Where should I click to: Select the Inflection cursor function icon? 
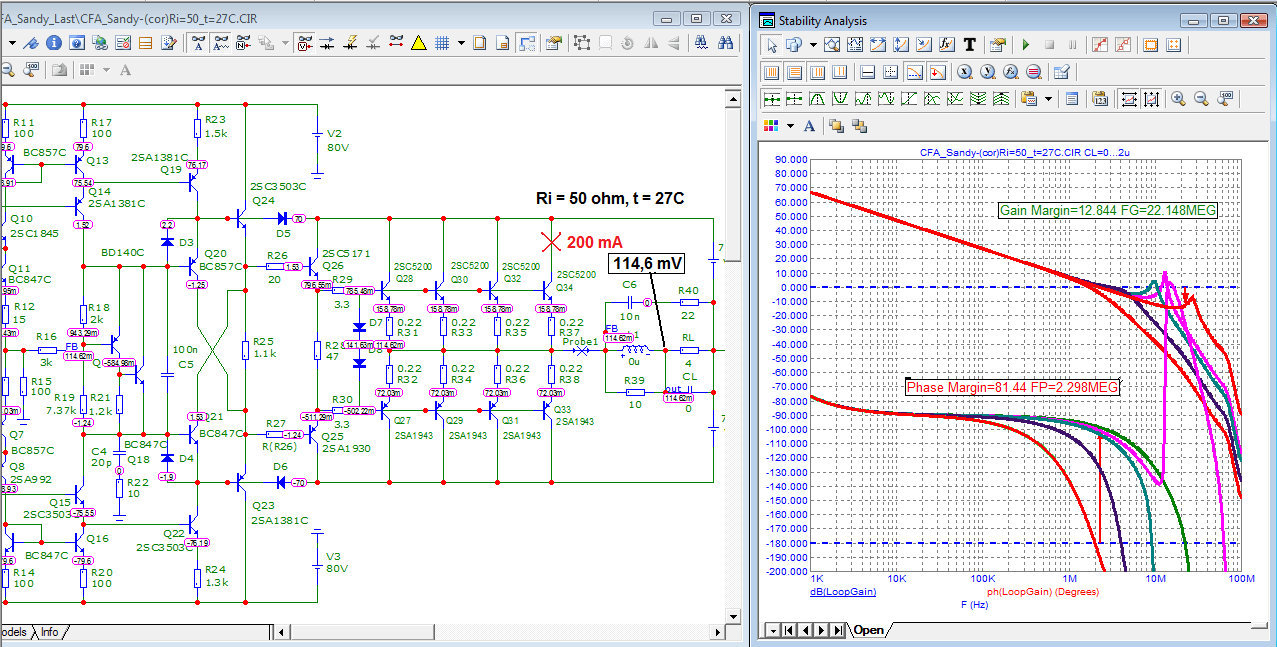(x=908, y=99)
